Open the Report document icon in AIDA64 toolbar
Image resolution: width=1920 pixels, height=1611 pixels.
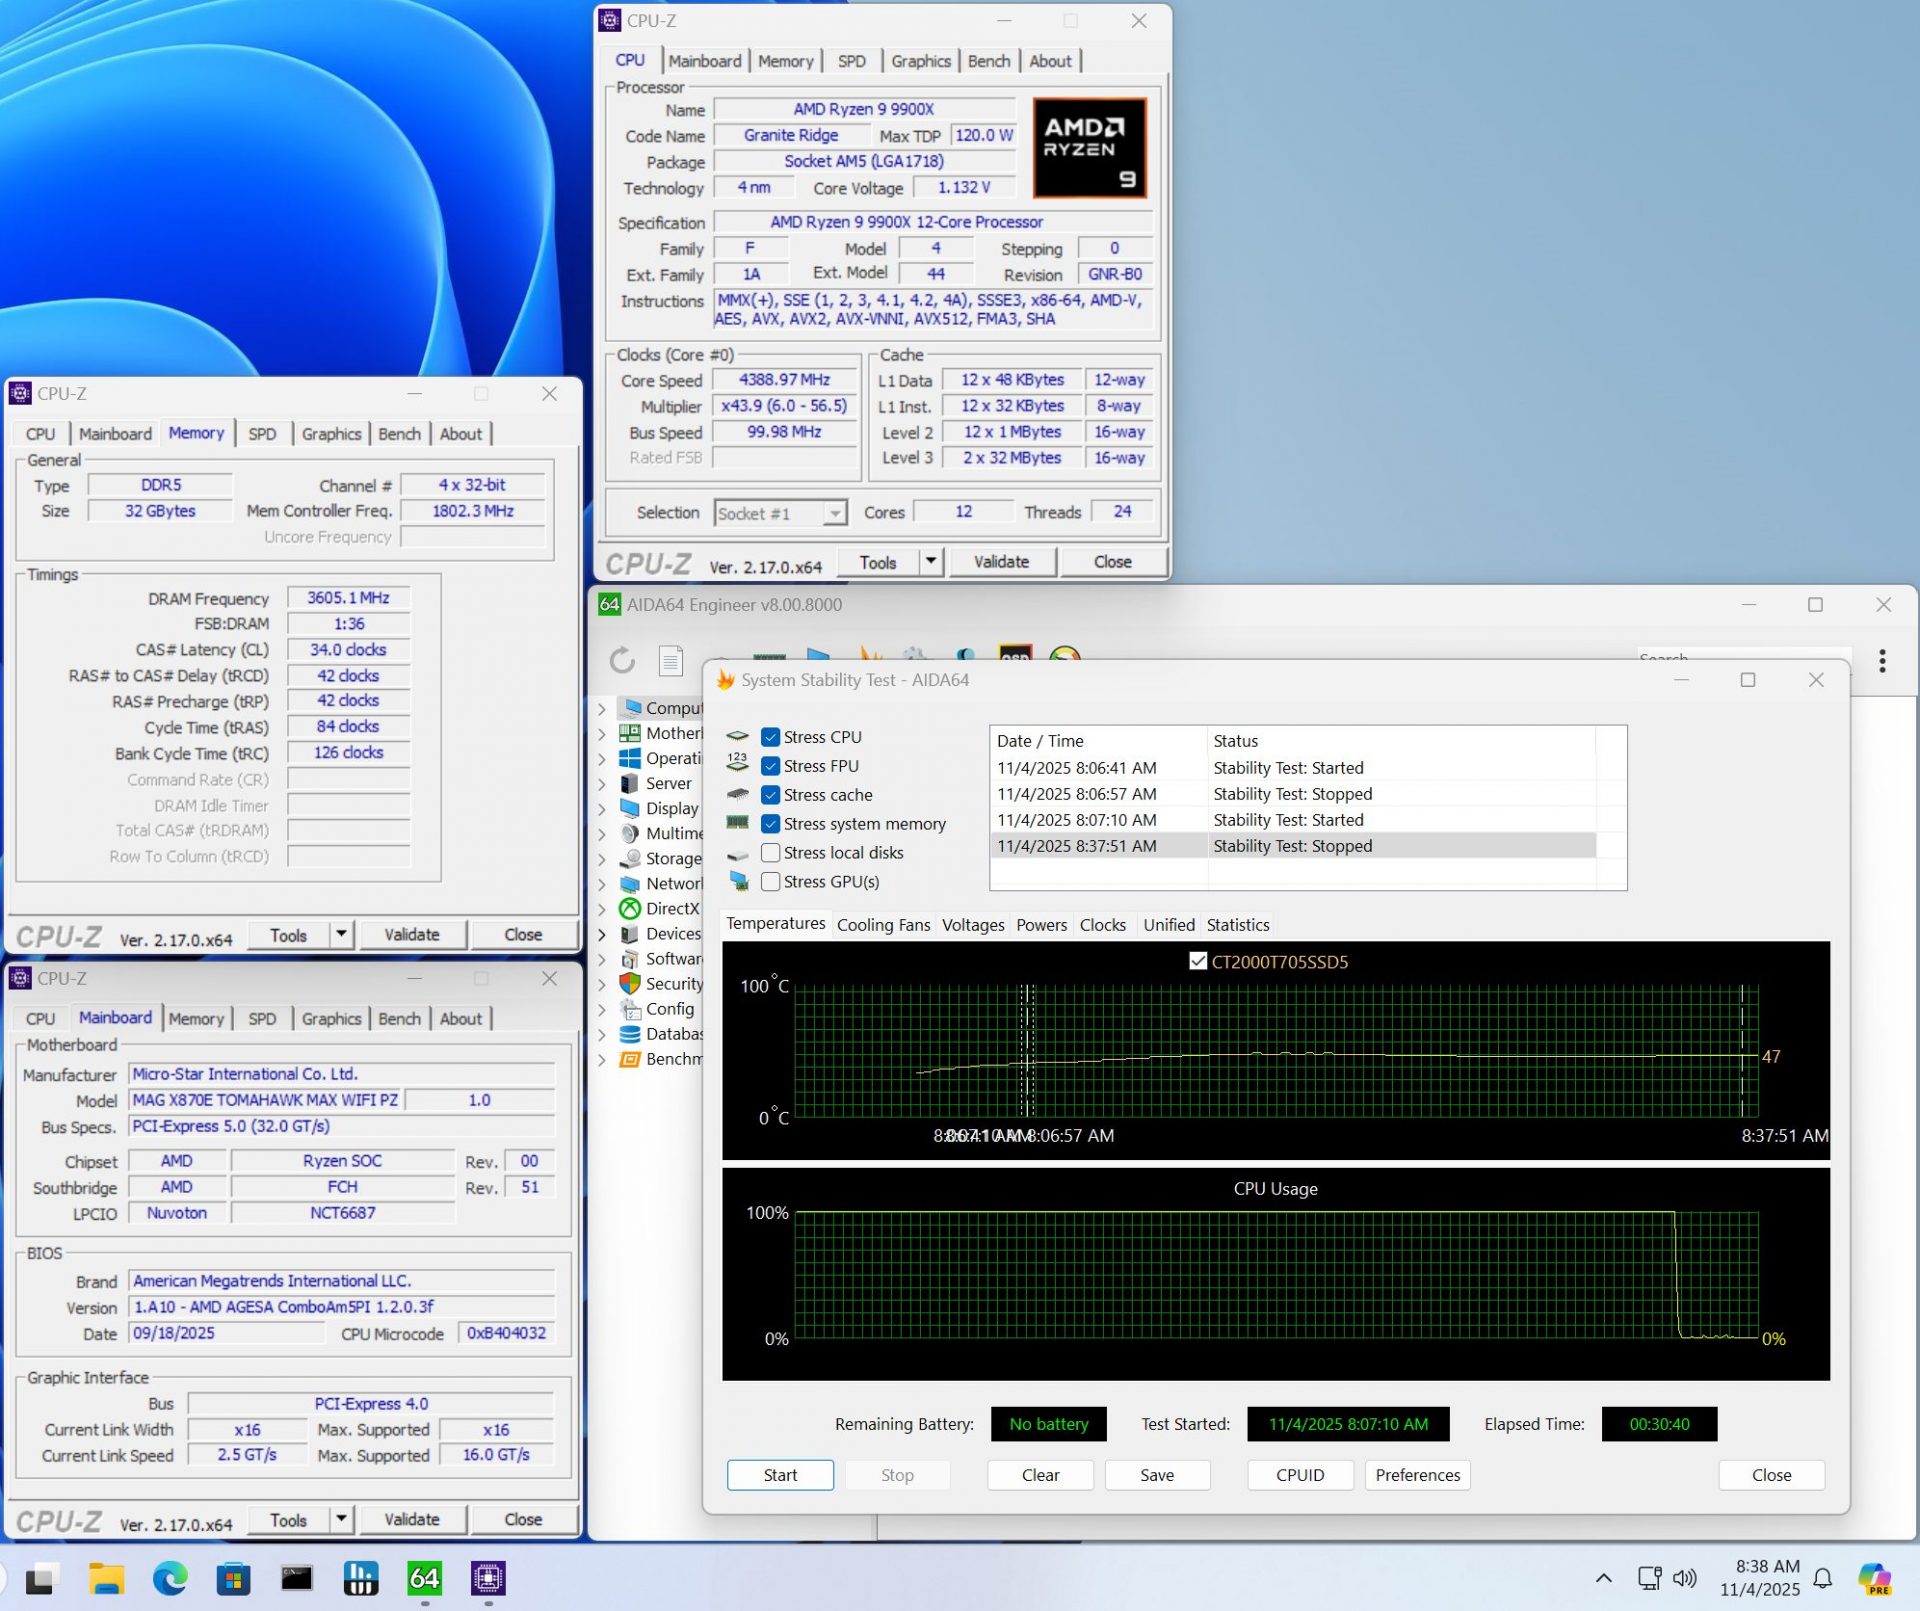tap(670, 661)
